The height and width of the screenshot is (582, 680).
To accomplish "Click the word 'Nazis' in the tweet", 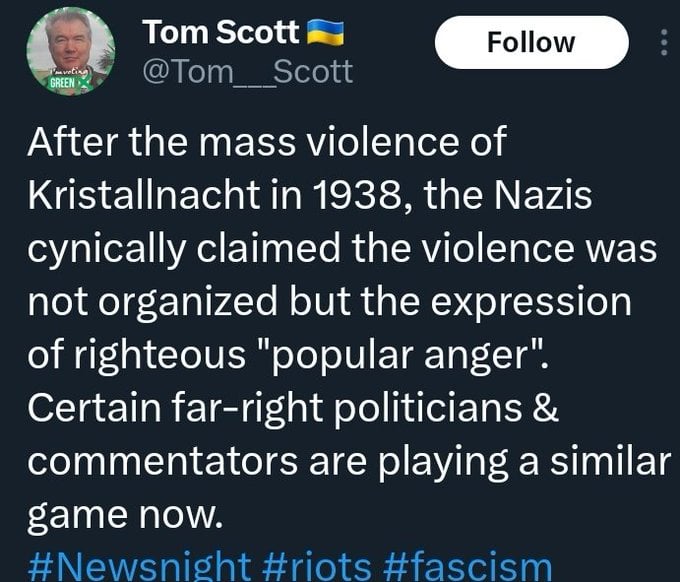I will click(543, 195).
